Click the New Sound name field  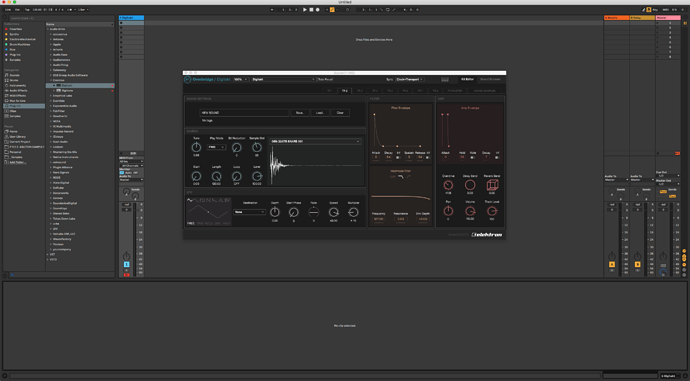click(x=244, y=113)
